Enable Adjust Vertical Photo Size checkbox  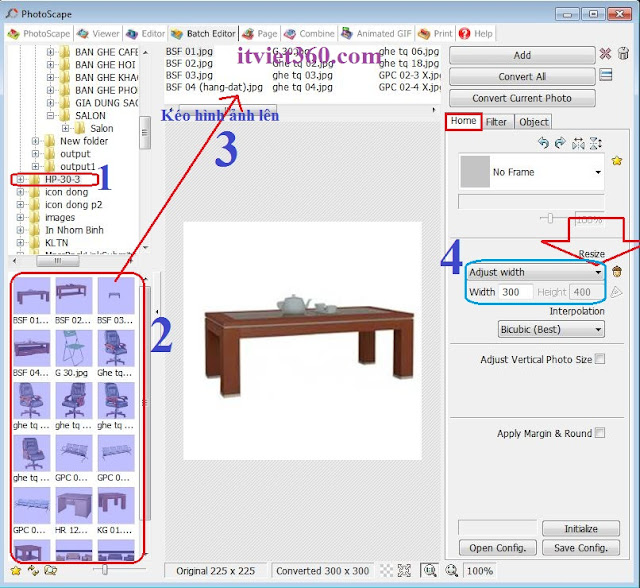click(x=600, y=359)
